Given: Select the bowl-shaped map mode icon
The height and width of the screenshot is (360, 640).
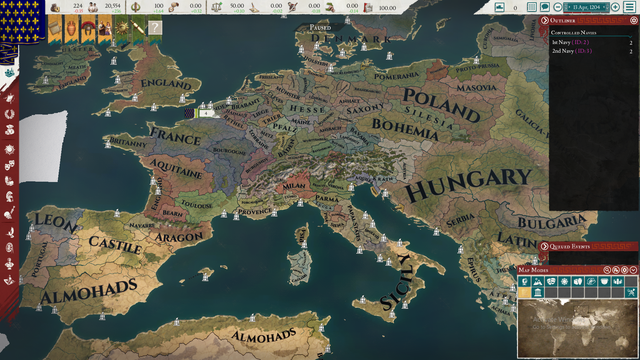Looking at the screenshot, I should click(604, 281).
